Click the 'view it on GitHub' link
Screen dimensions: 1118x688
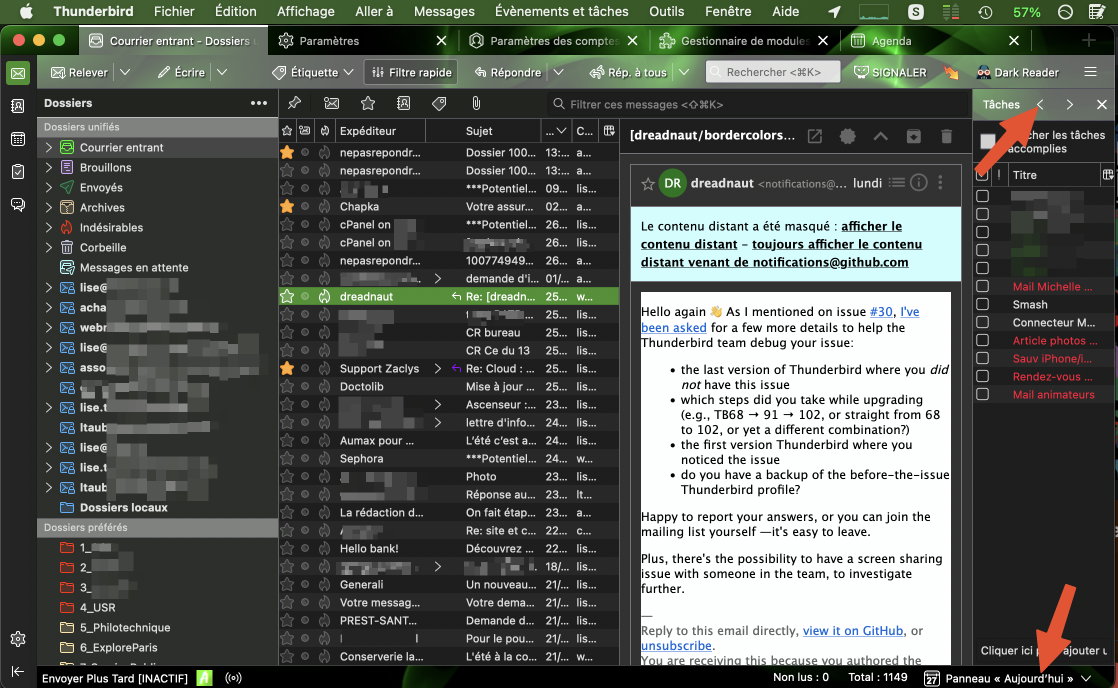pos(852,631)
